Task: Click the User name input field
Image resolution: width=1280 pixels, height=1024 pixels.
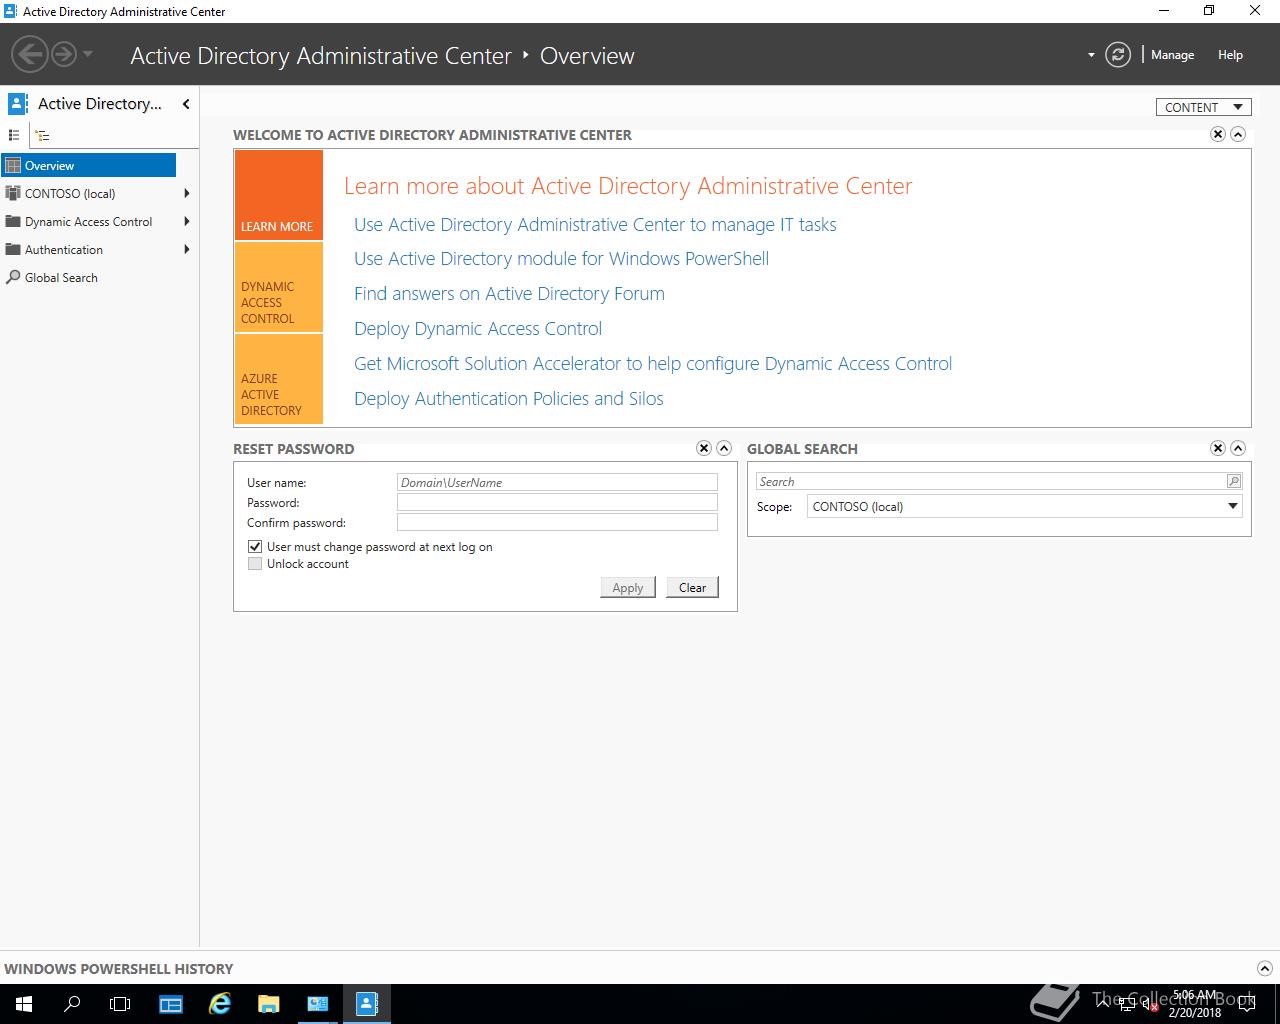Action: coord(557,482)
